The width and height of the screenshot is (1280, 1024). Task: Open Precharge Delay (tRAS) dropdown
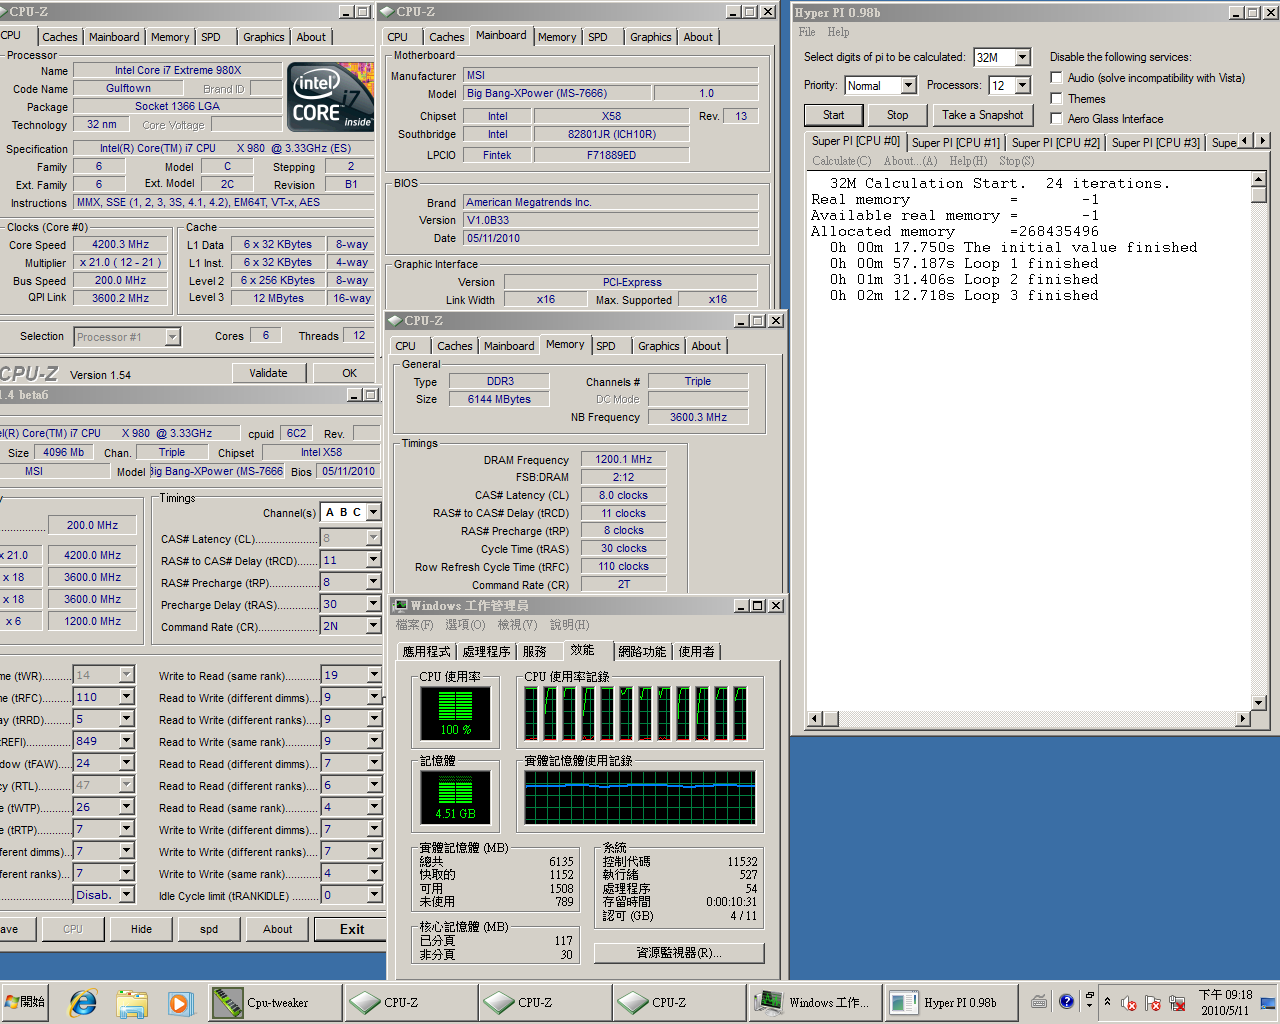pyautogui.click(x=374, y=604)
